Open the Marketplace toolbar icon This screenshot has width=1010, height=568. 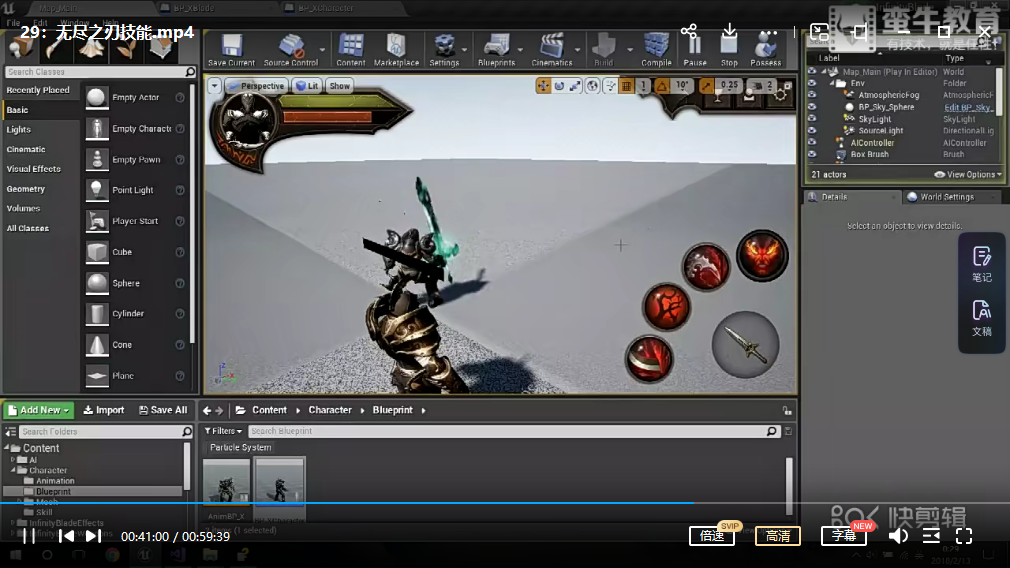click(396, 50)
